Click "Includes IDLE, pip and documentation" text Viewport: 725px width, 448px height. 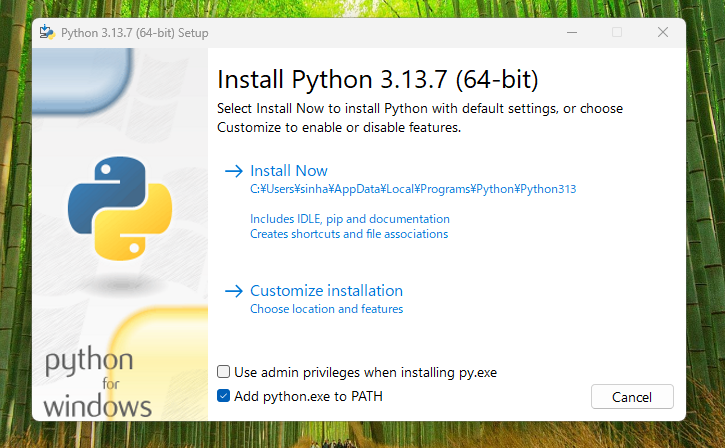349,218
